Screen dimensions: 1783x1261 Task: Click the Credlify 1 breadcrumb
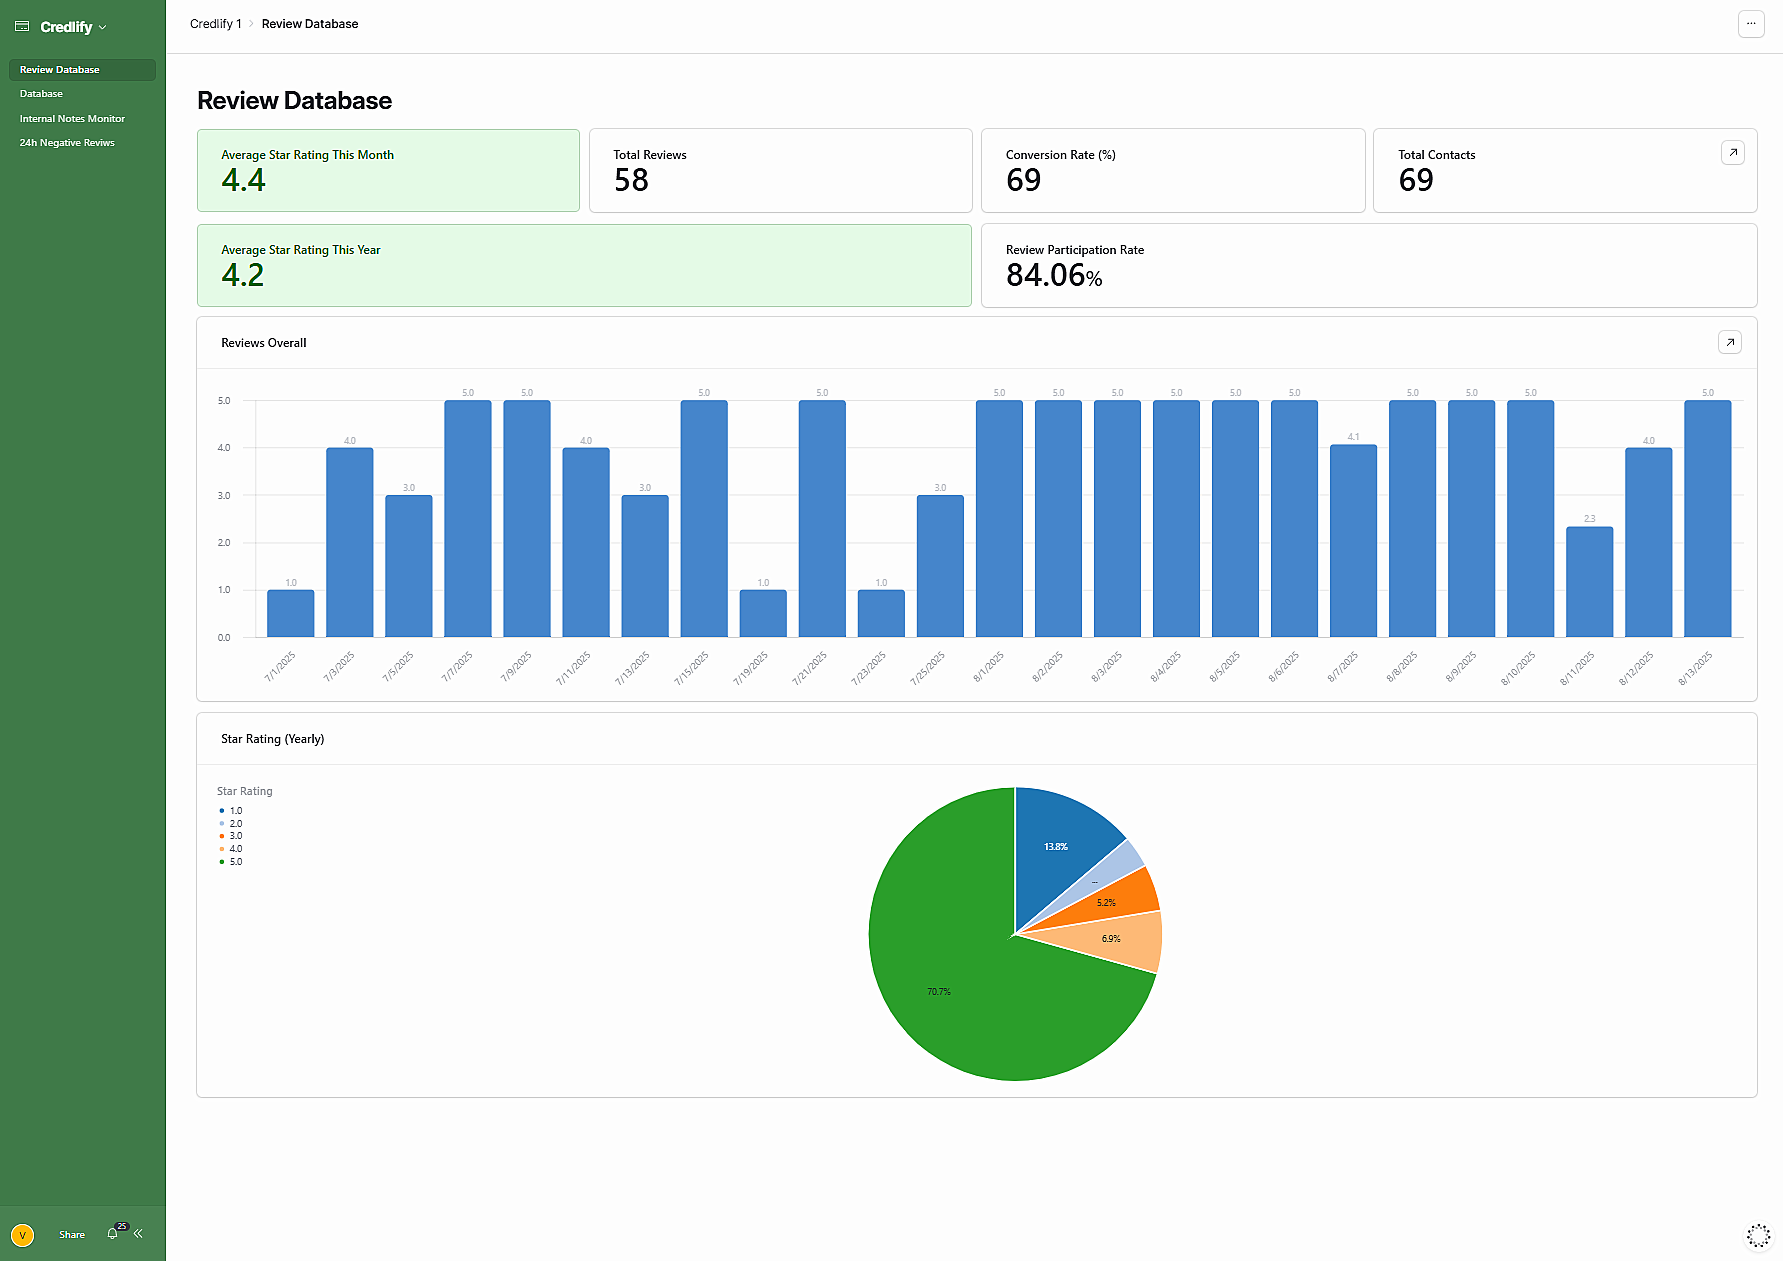(215, 24)
